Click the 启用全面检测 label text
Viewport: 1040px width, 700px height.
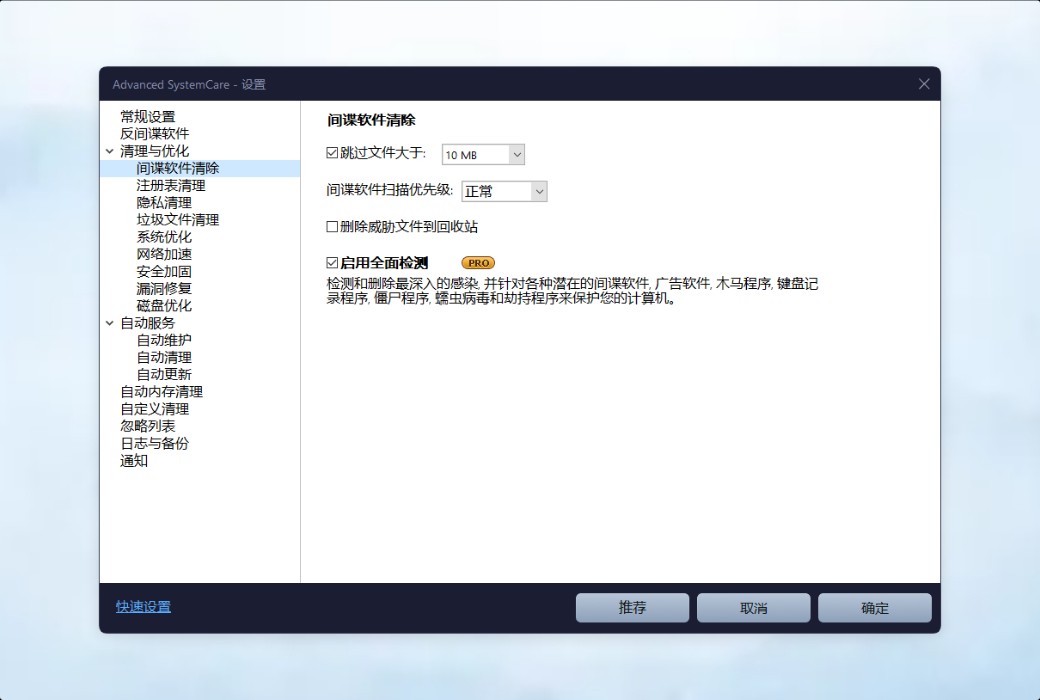click(x=384, y=263)
